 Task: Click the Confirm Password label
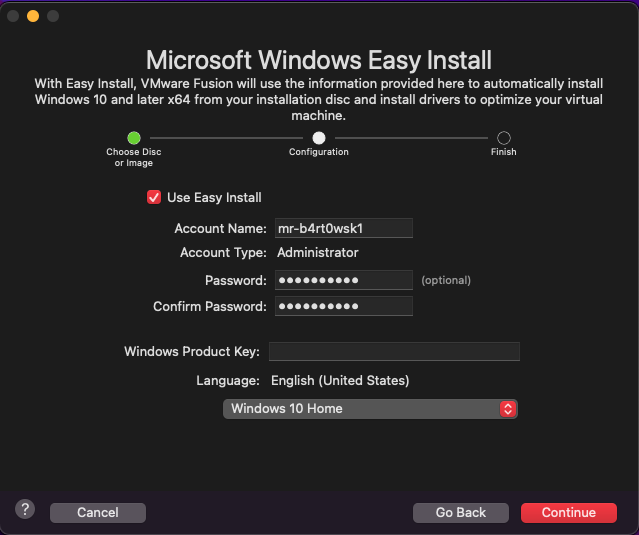[210, 306]
